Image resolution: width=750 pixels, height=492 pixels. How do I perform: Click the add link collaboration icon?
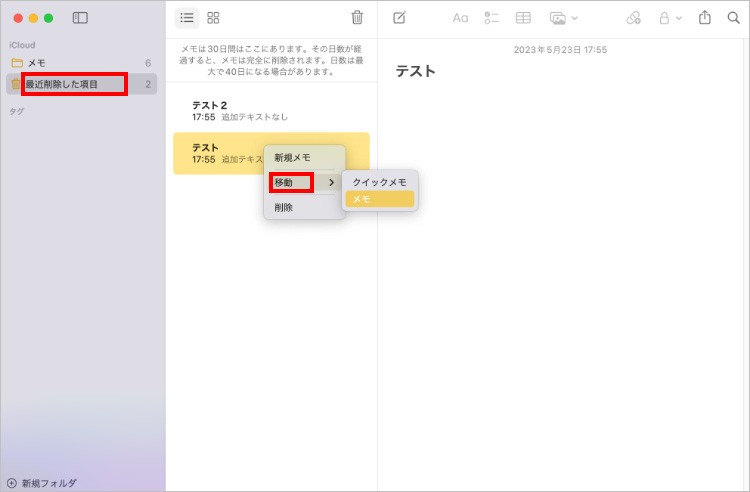633,18
